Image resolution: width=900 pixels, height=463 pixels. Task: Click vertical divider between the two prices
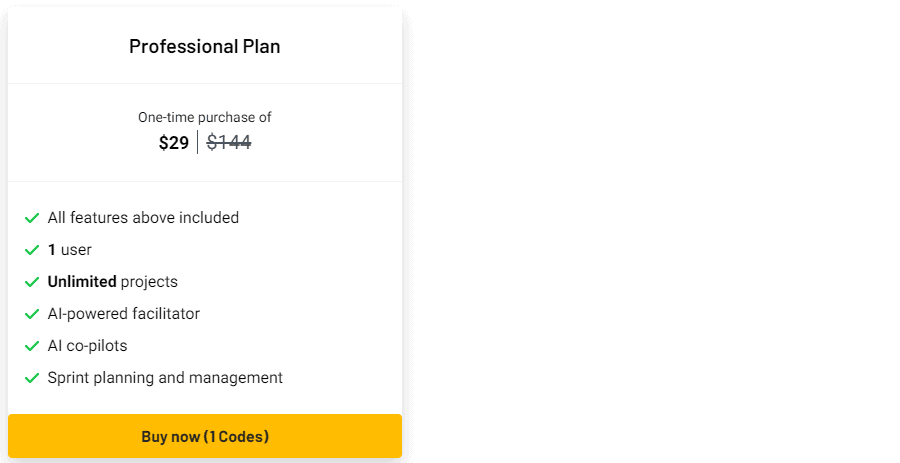[198, 143]
